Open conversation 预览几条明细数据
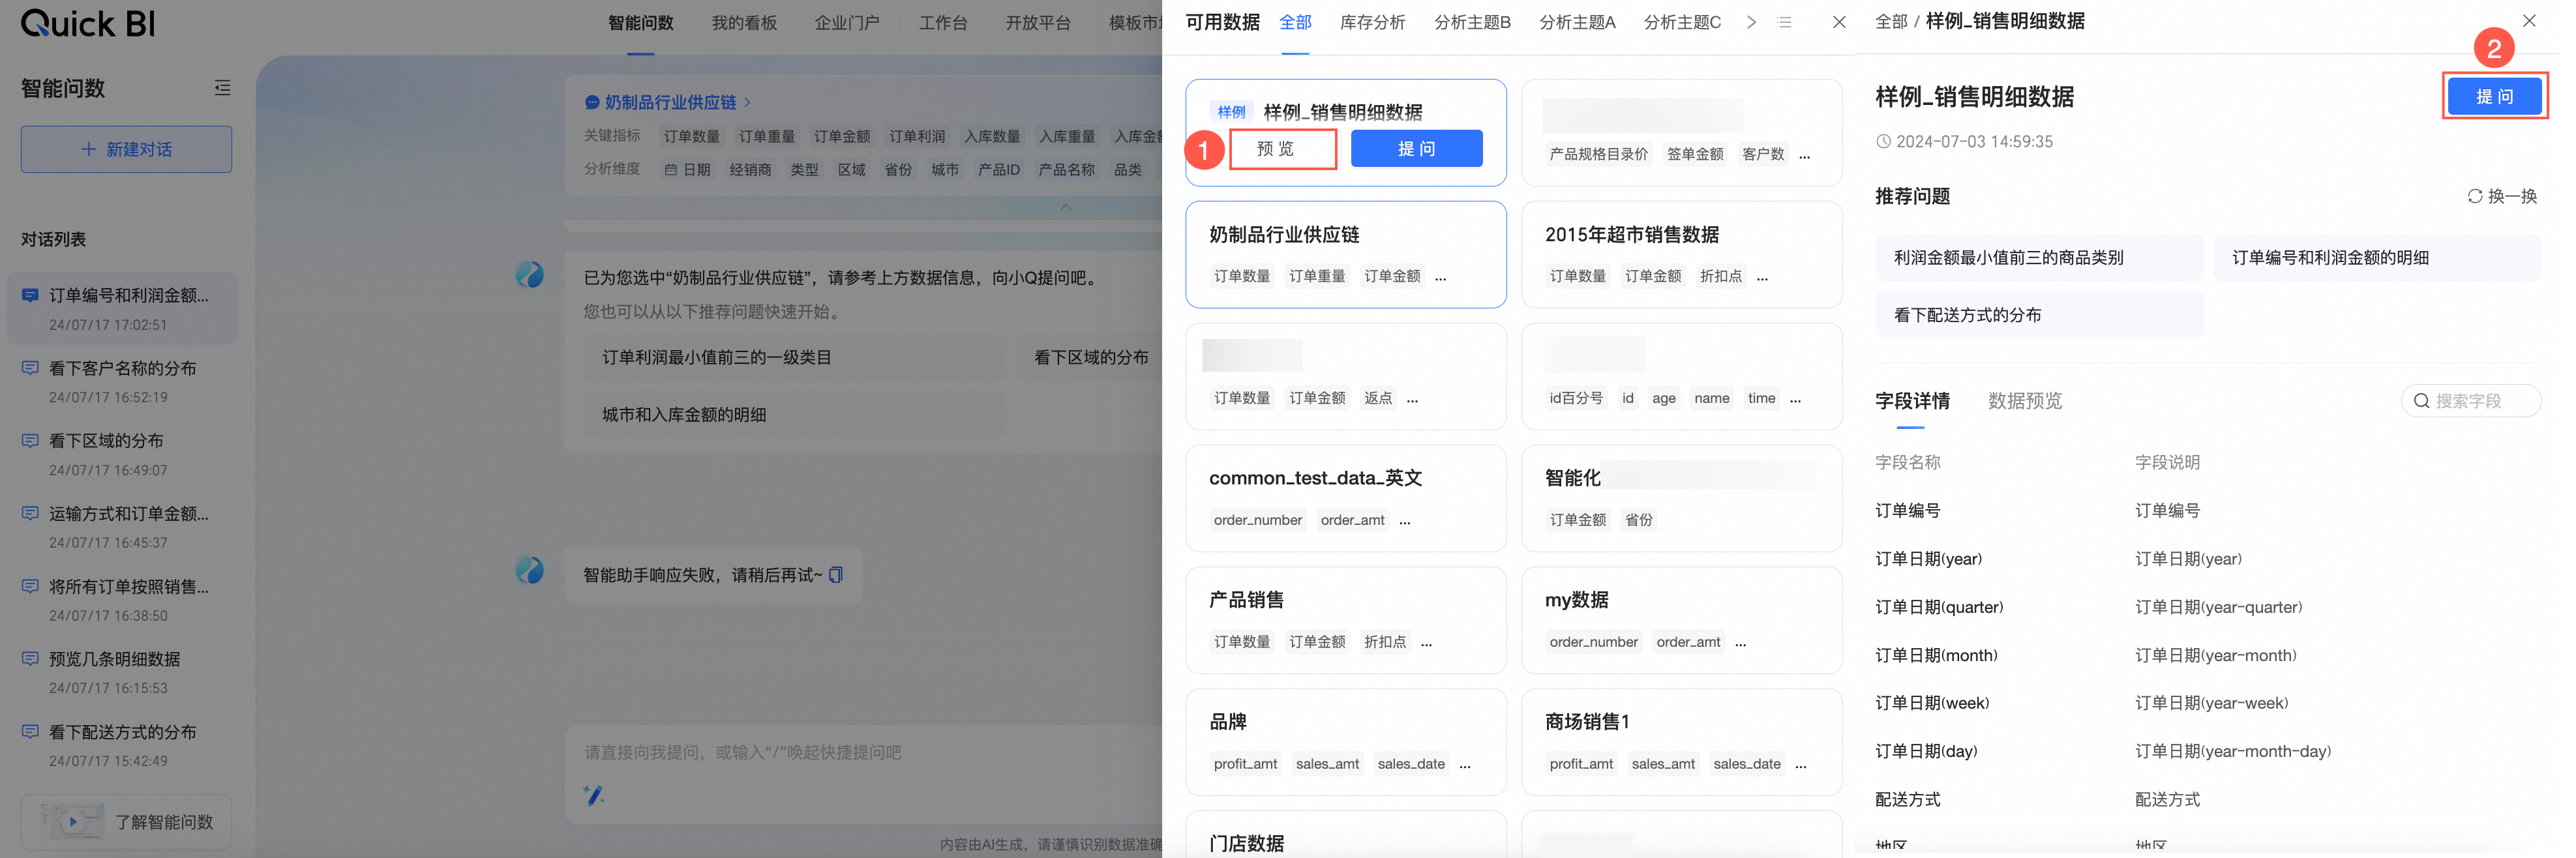 (121, 672)
